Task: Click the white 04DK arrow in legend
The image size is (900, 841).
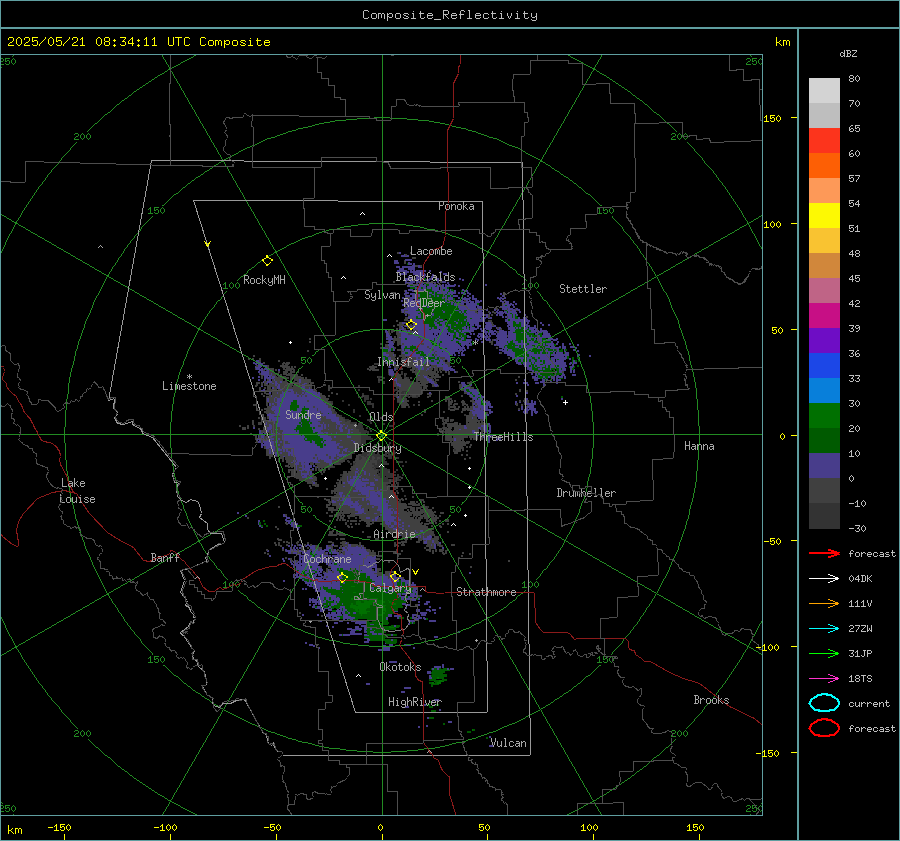Action: (x=824, y=579)
